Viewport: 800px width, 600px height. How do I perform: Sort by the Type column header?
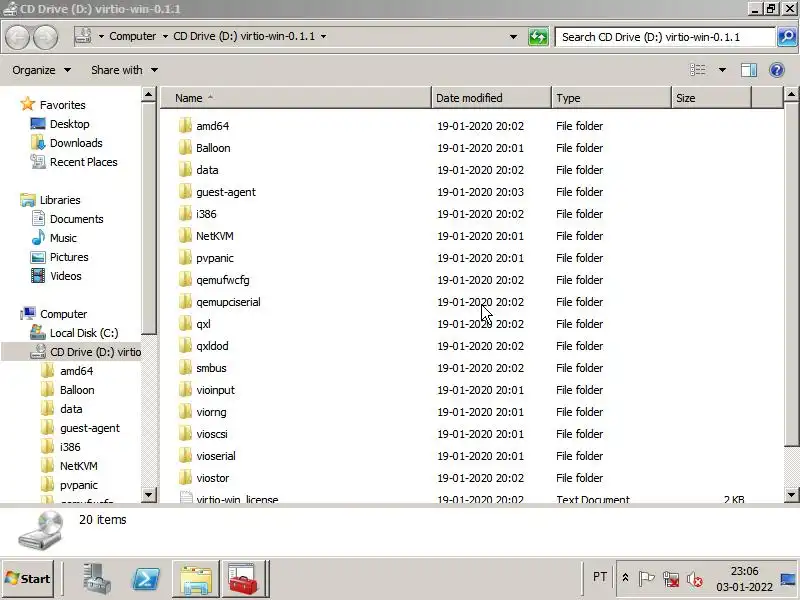pyautogui.click(x=611, y=98)
